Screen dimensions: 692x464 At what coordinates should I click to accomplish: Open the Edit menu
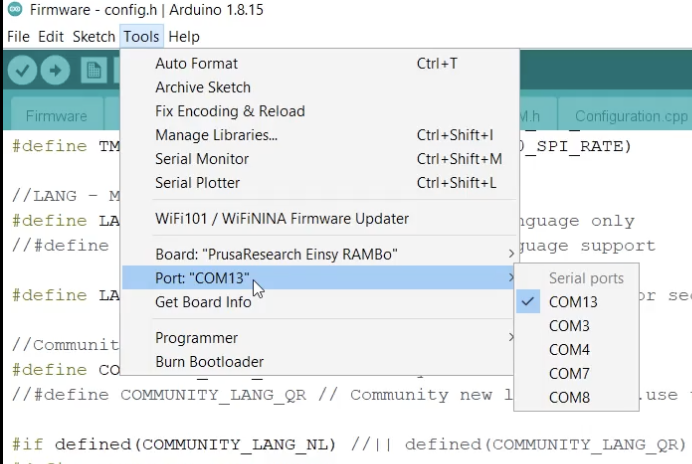pos(51,37)
